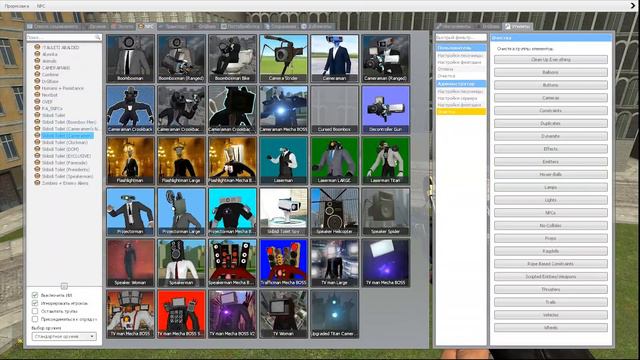Viewport: 640px width, 360px height.
Task: Select the Cameraman (Ranged) NPC icon
Action: point(385,58)
